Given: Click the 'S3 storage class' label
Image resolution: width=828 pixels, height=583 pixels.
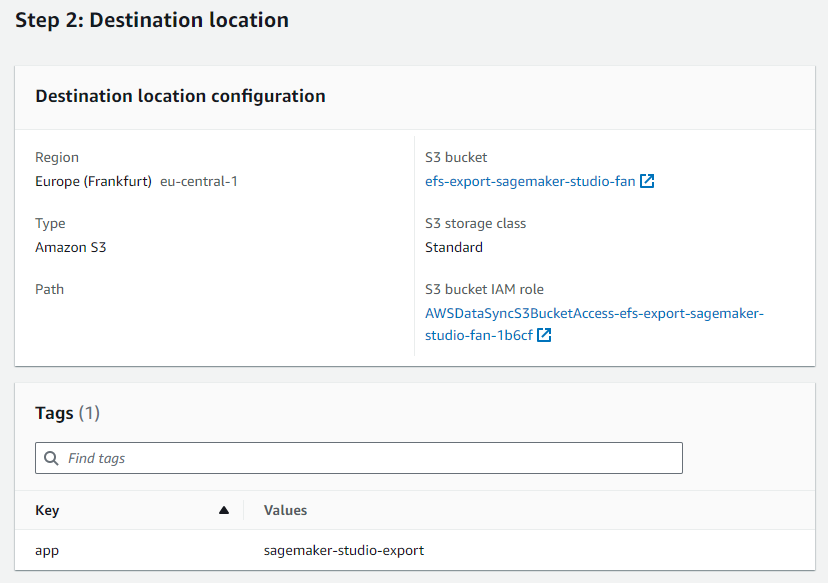Looking at the screenshot, I should tap(475, 223).
